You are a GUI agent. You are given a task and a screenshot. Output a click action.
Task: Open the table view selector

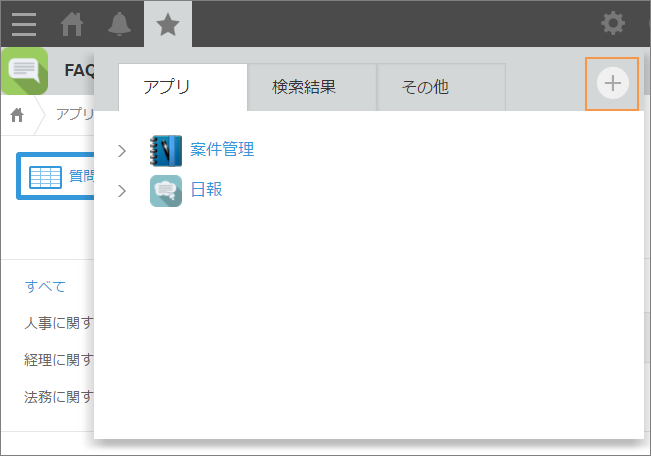pos(55,176)
